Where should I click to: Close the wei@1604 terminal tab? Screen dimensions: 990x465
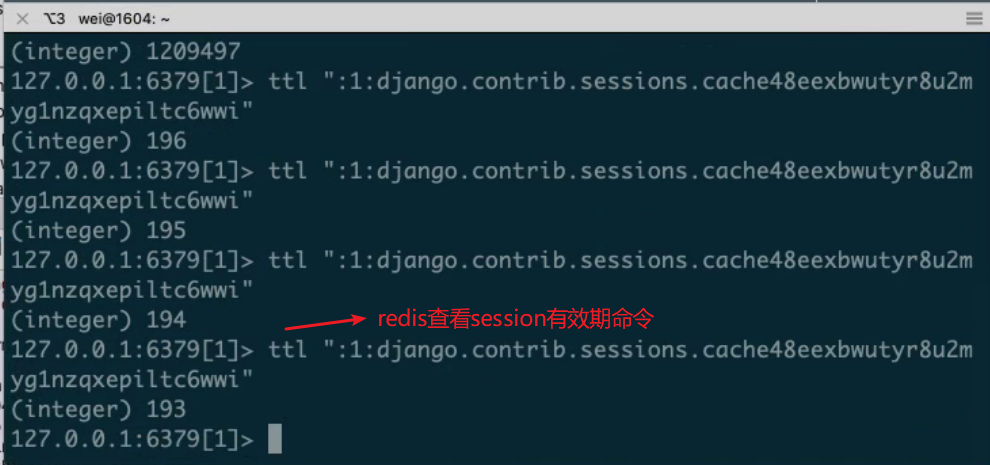(23, 19)
